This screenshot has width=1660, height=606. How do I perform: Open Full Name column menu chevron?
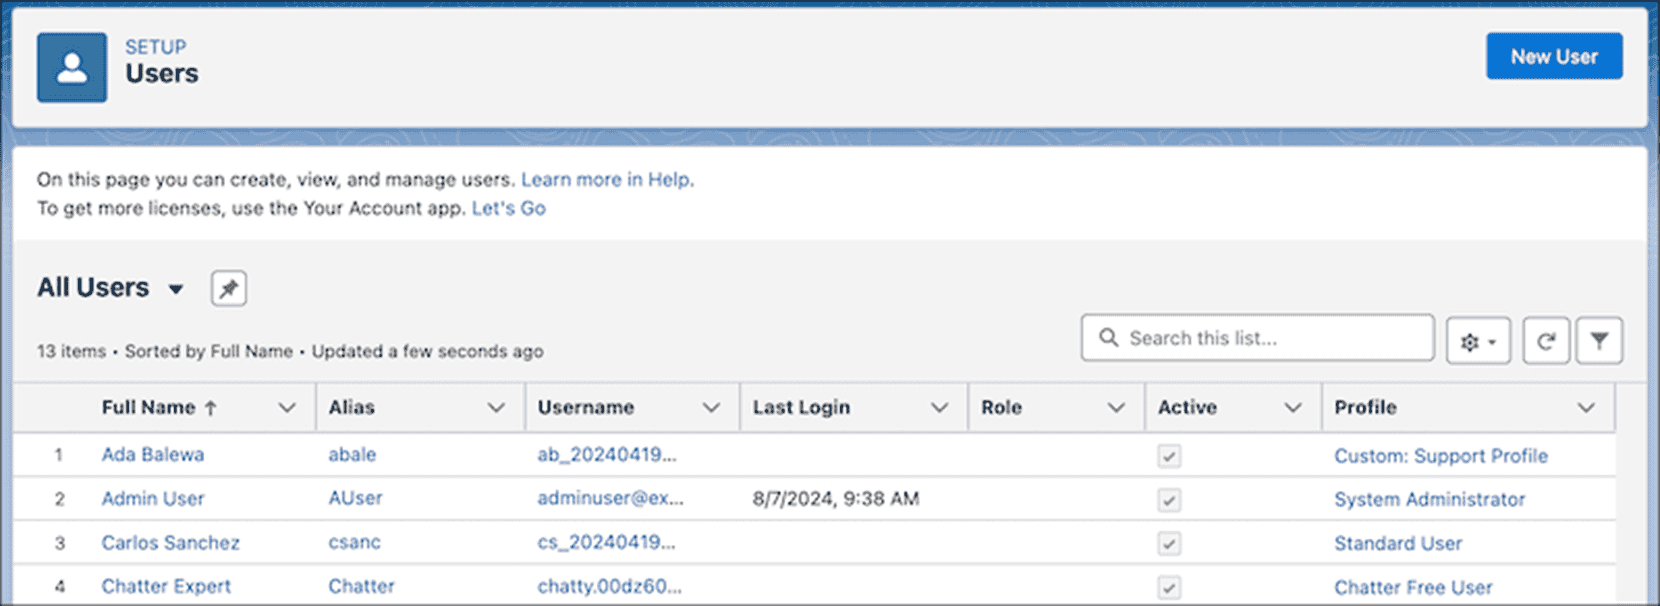point(287,408)
